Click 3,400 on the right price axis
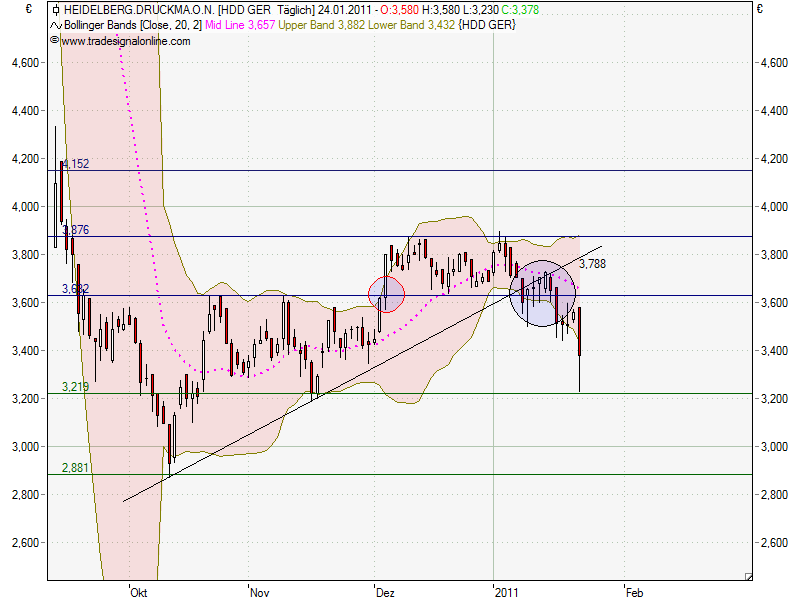 point(774,351)
